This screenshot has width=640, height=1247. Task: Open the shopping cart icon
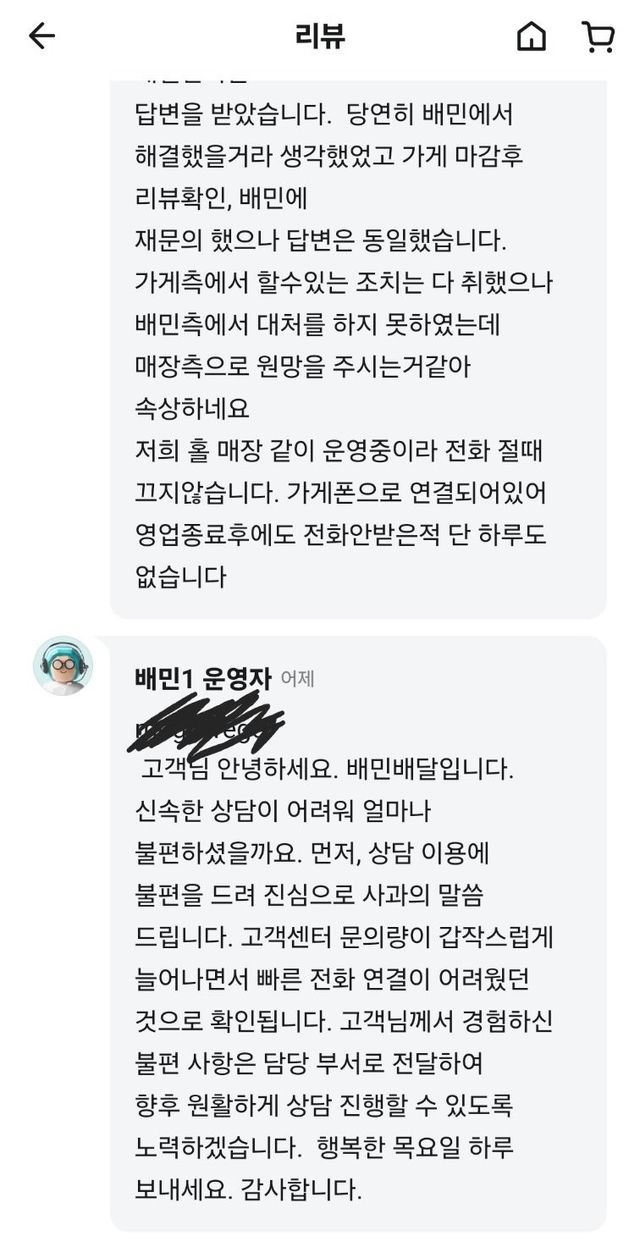(x=597, y=37)
